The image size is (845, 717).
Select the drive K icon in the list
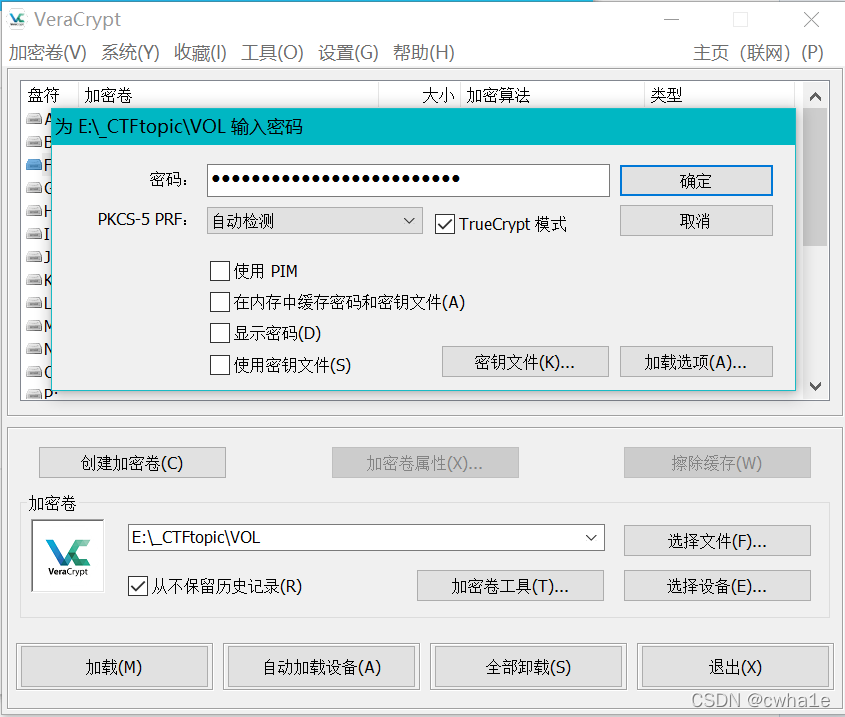pos(34,279)
